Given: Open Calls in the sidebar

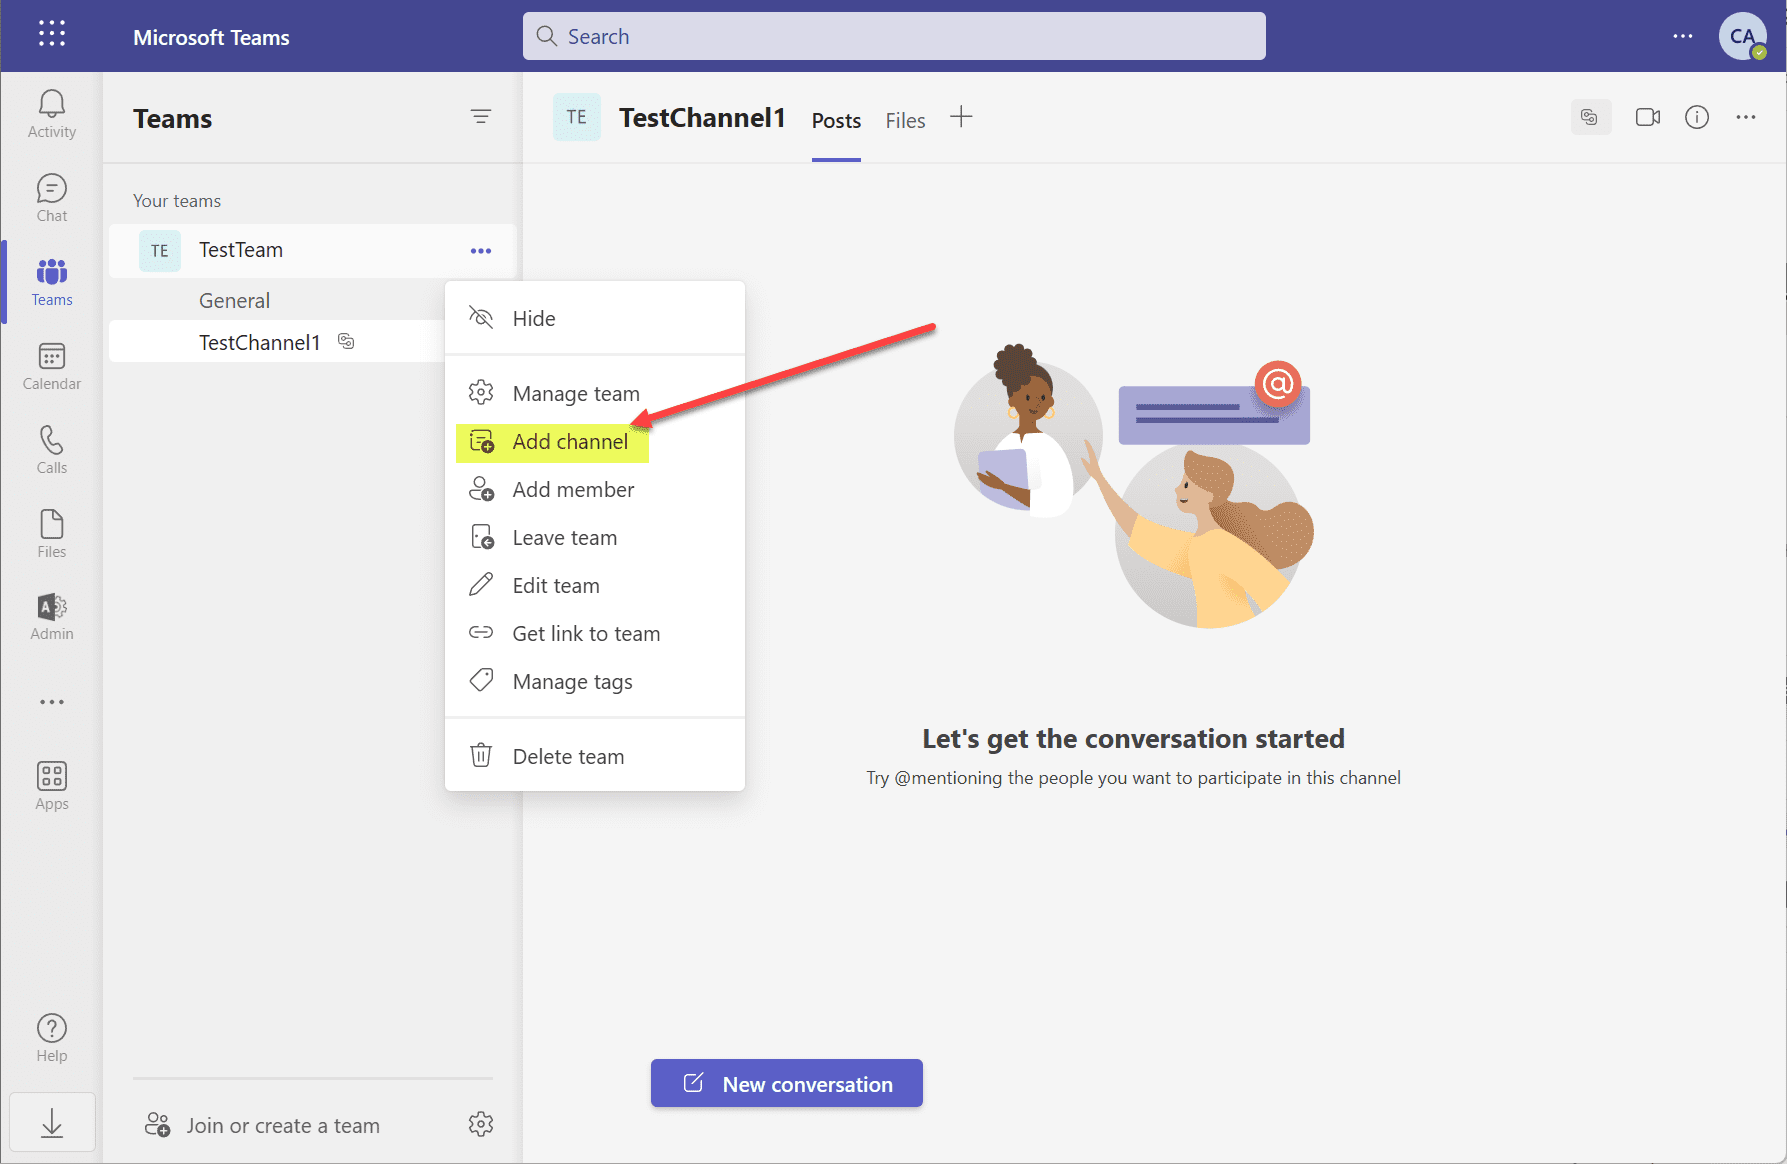Looking at the screenshot, I should point(52,450).
